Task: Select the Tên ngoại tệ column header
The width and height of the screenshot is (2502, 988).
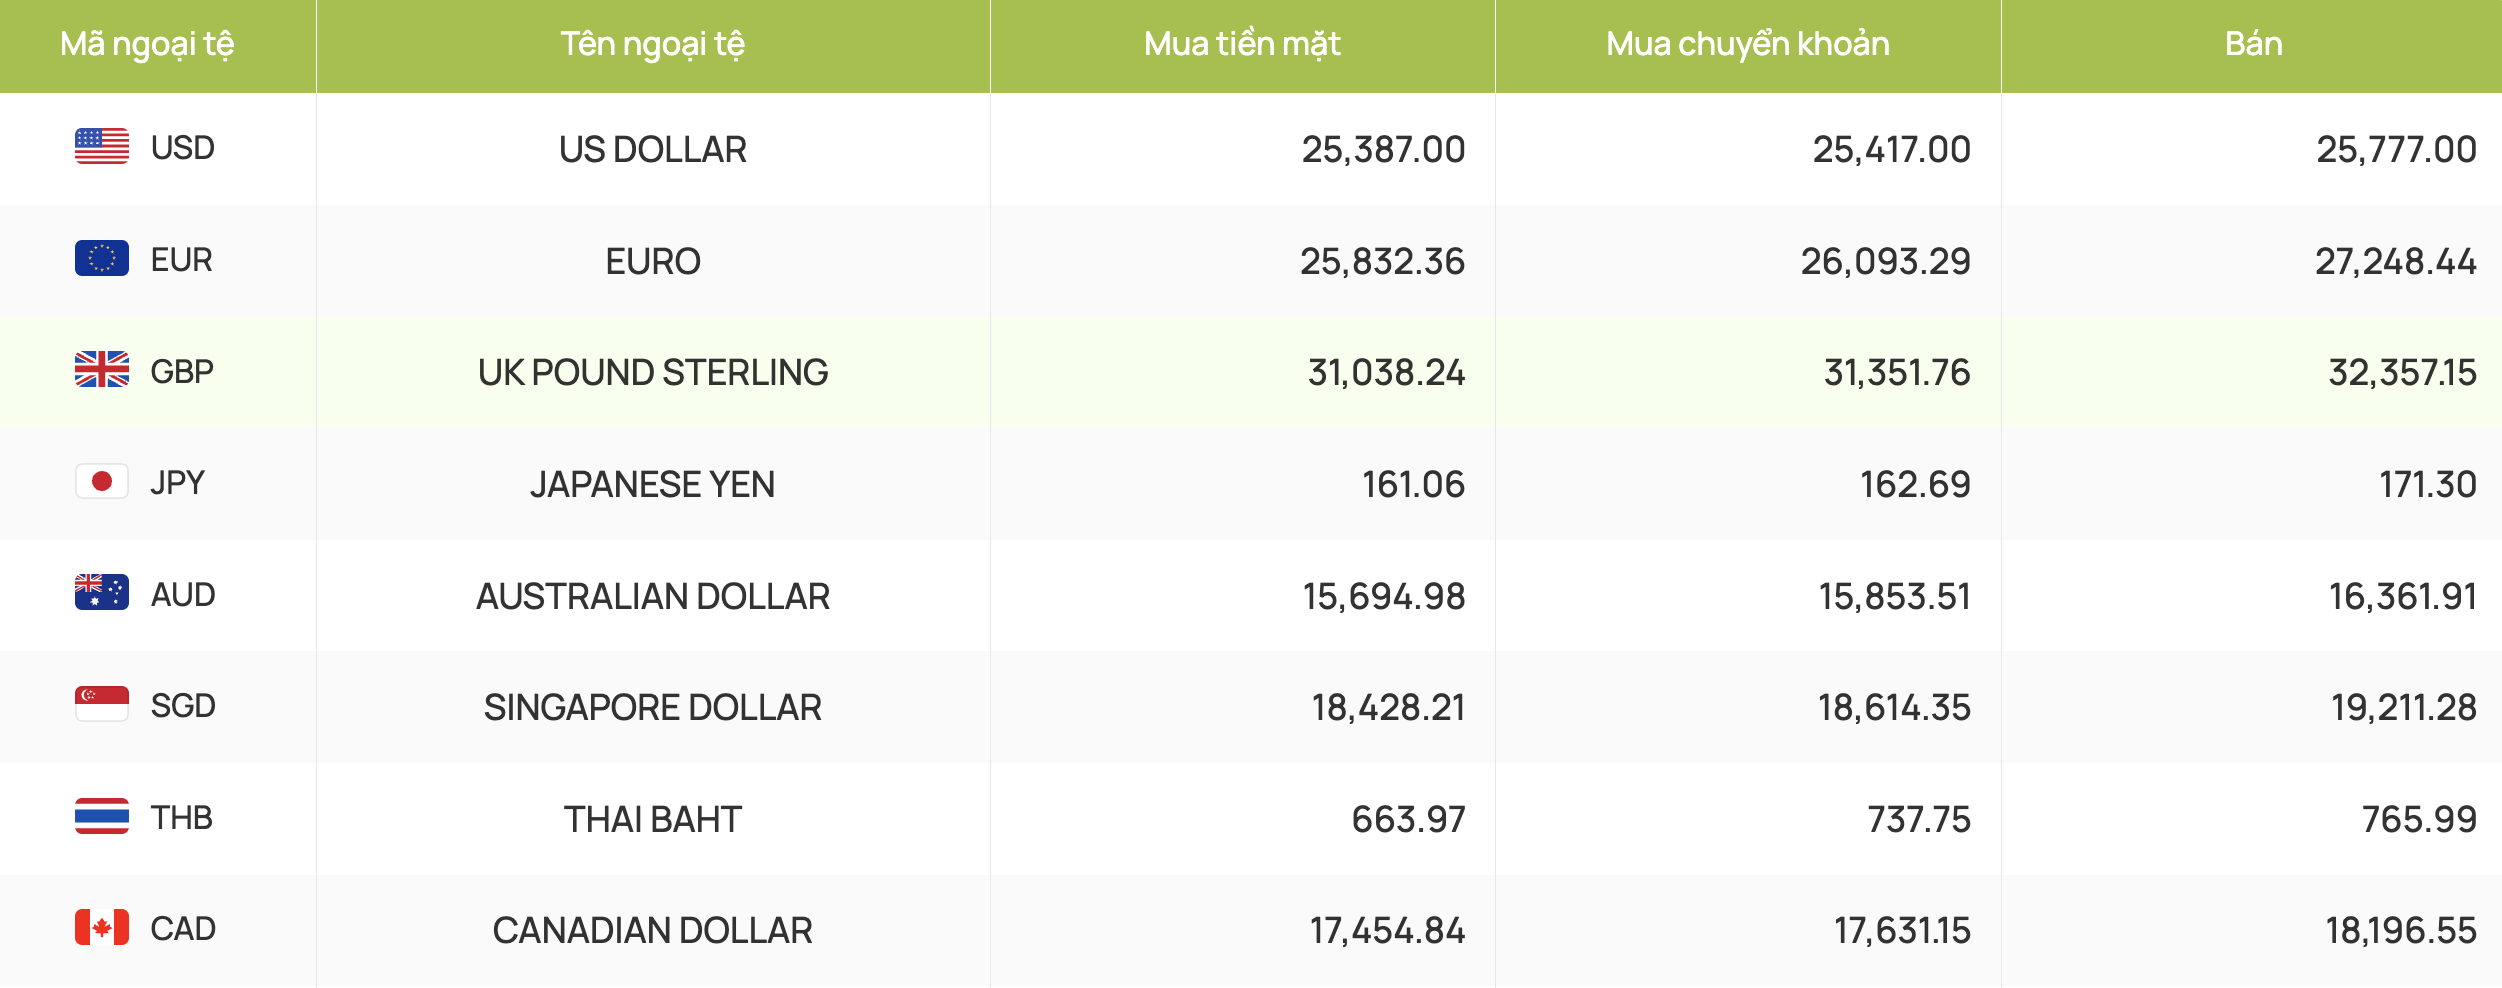Action: pyautogui.click(x=653, y=45)
